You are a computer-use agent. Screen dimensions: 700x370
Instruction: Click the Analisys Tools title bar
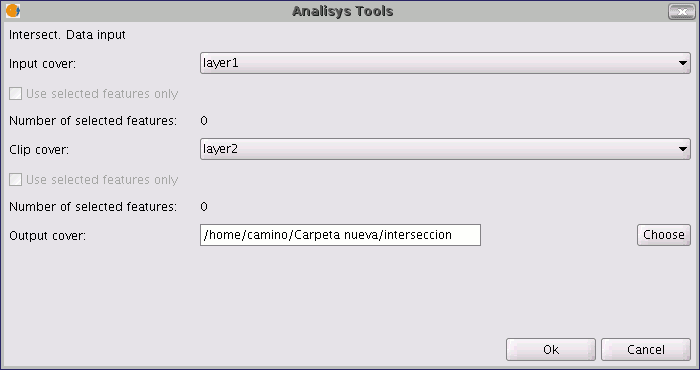coord(343,11)
